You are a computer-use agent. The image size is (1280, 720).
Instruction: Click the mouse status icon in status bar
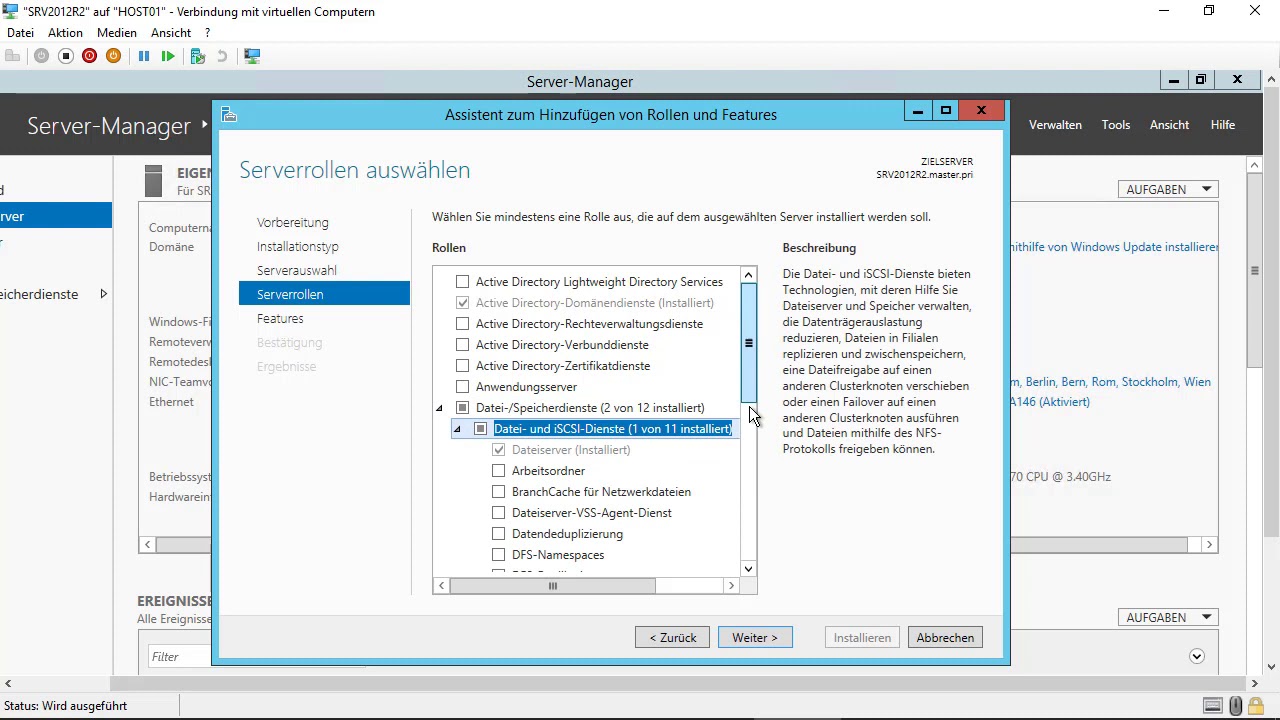(1236, 706)
